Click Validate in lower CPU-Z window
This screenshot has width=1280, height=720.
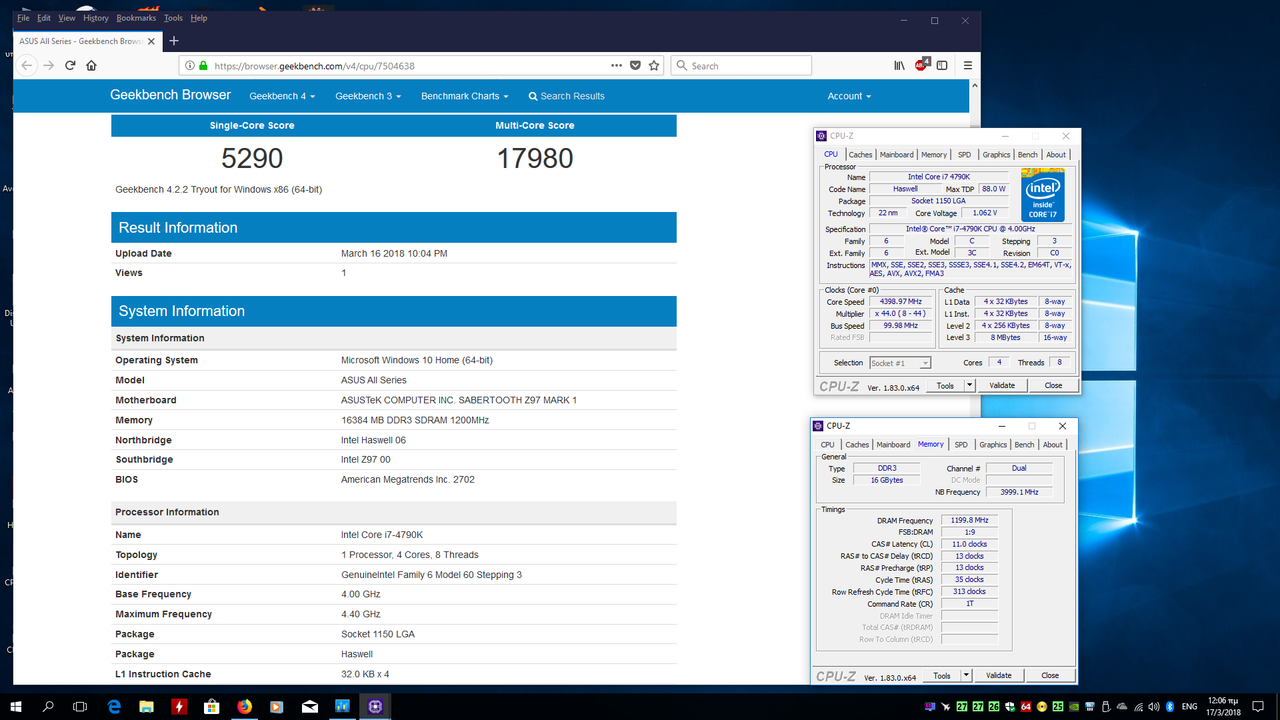pyautogui.click(x=999, y=675)
